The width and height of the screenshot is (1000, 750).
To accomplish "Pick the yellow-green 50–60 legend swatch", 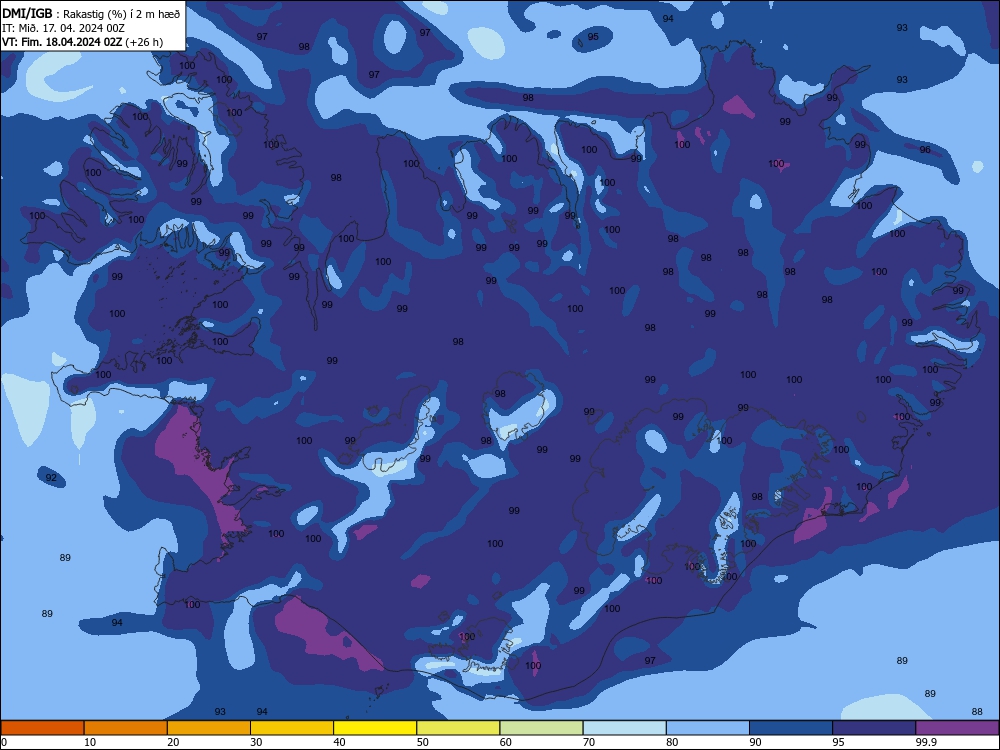I will (459, 728).
